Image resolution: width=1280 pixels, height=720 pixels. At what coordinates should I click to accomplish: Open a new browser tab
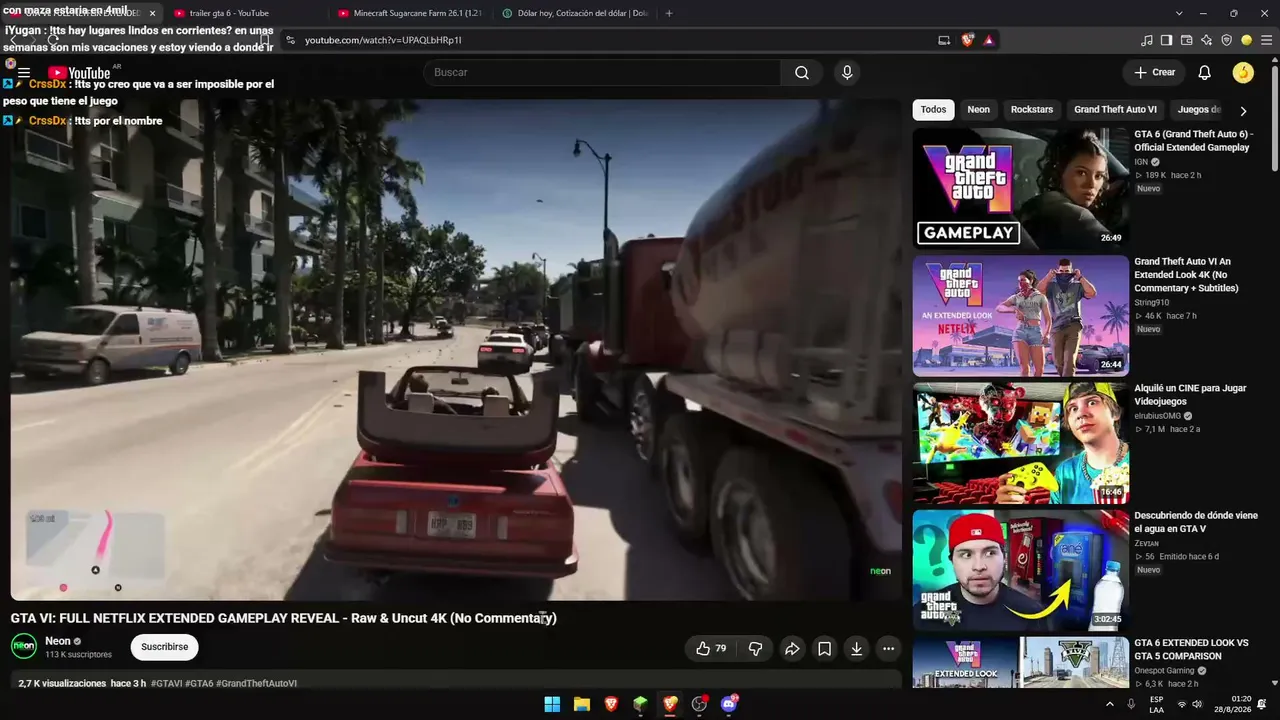point(669,13)
